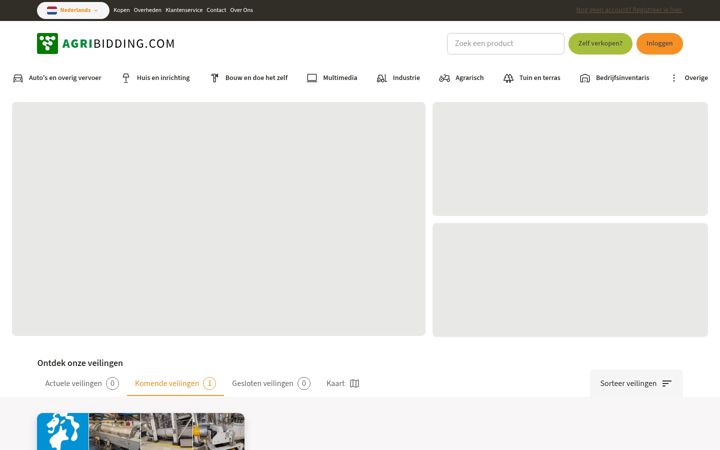Screen dimensions: 720x450
Task: Open the Contact top menu link
Action: pos(216,10)
